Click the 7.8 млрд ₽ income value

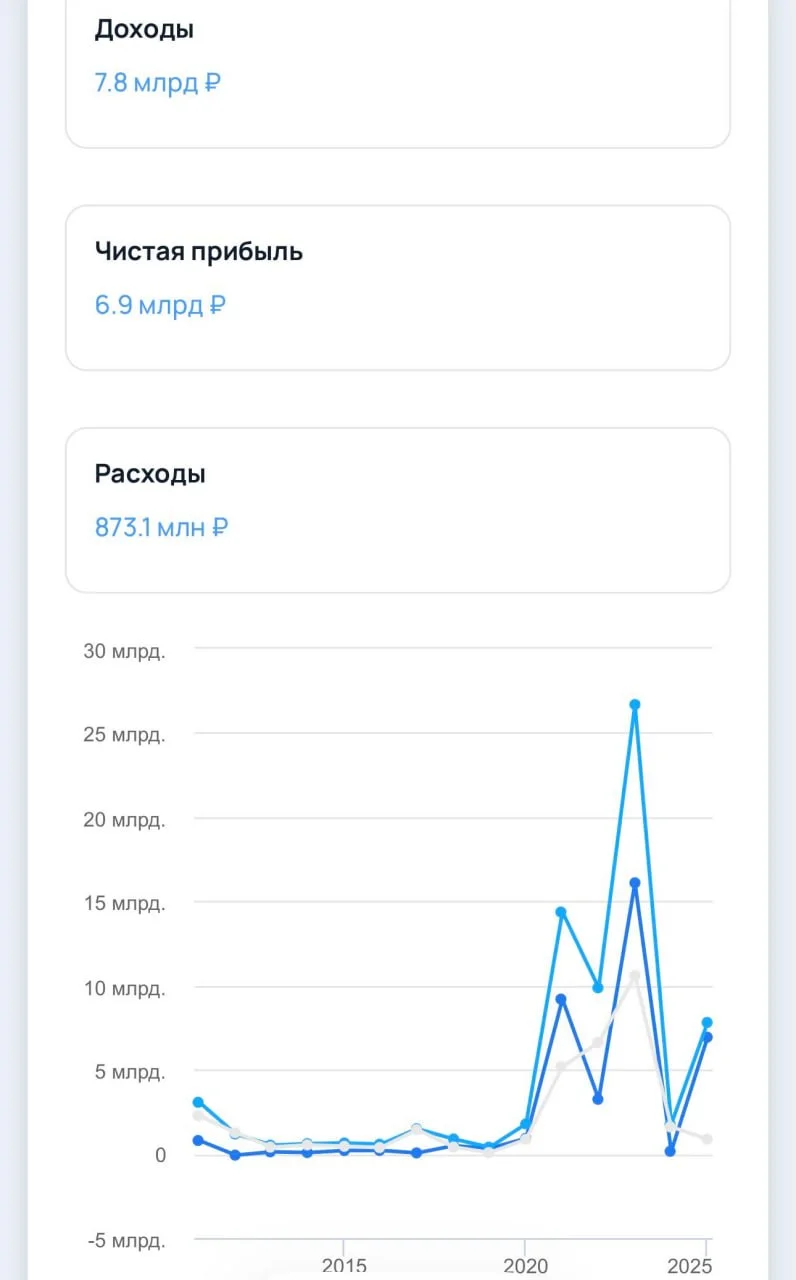pyautogui.click(x=157, y=83)
